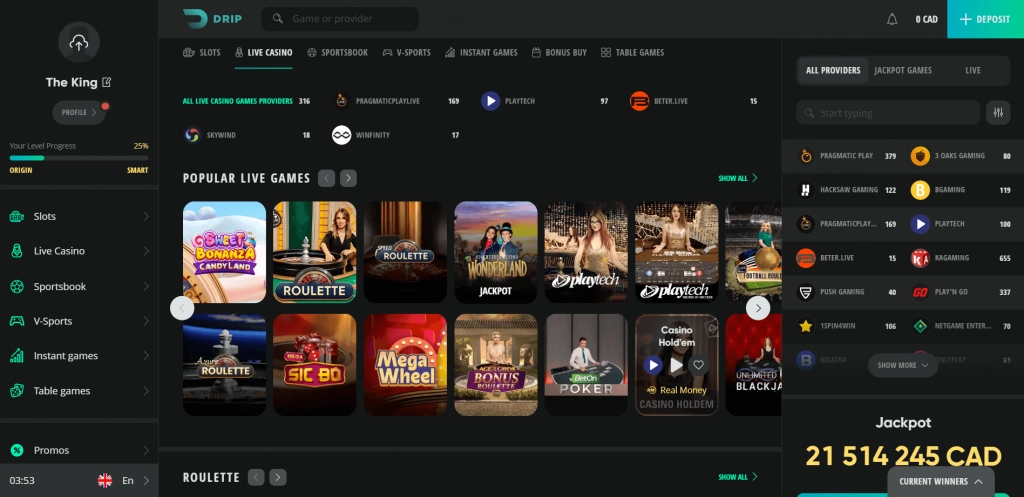1024x497 pixels.
Task: Click the Level Progress bar
Action: tap(79, 158)
